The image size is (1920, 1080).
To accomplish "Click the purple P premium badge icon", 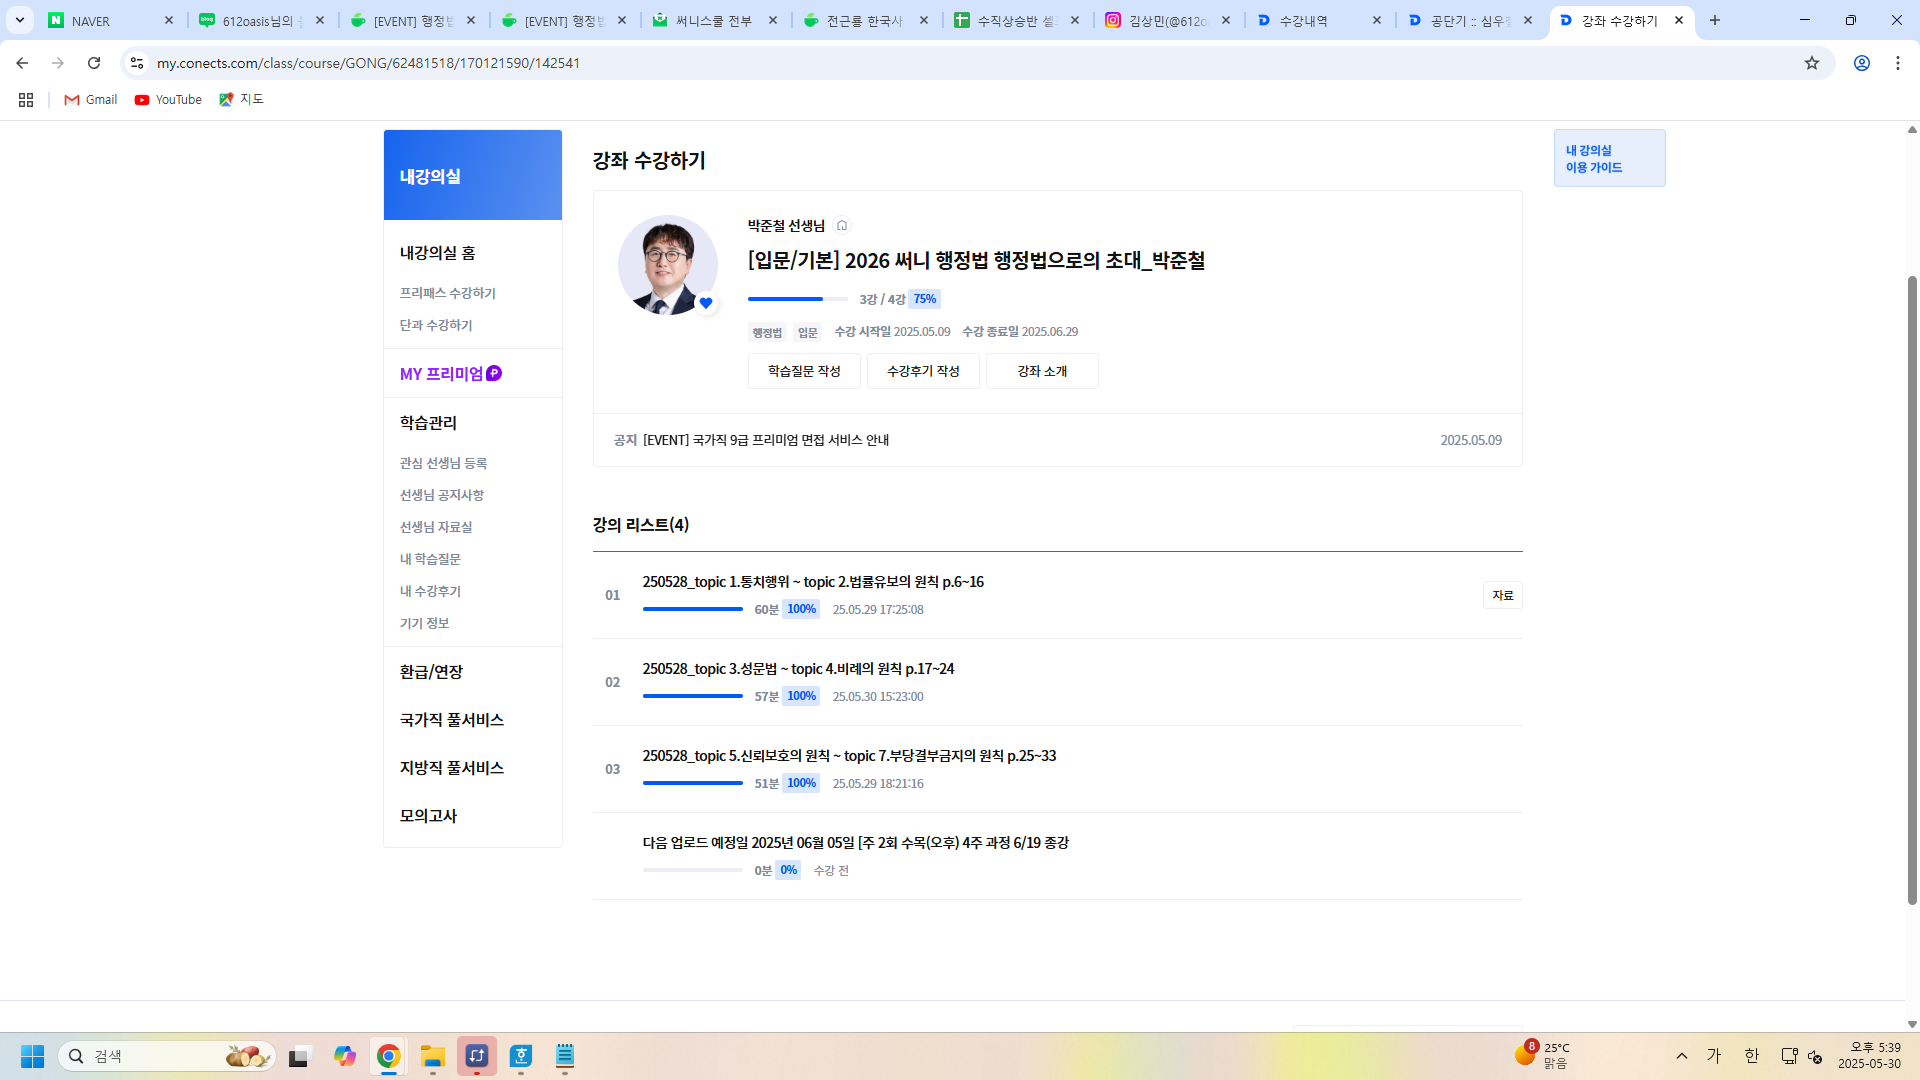I will [x=494, y=373].
